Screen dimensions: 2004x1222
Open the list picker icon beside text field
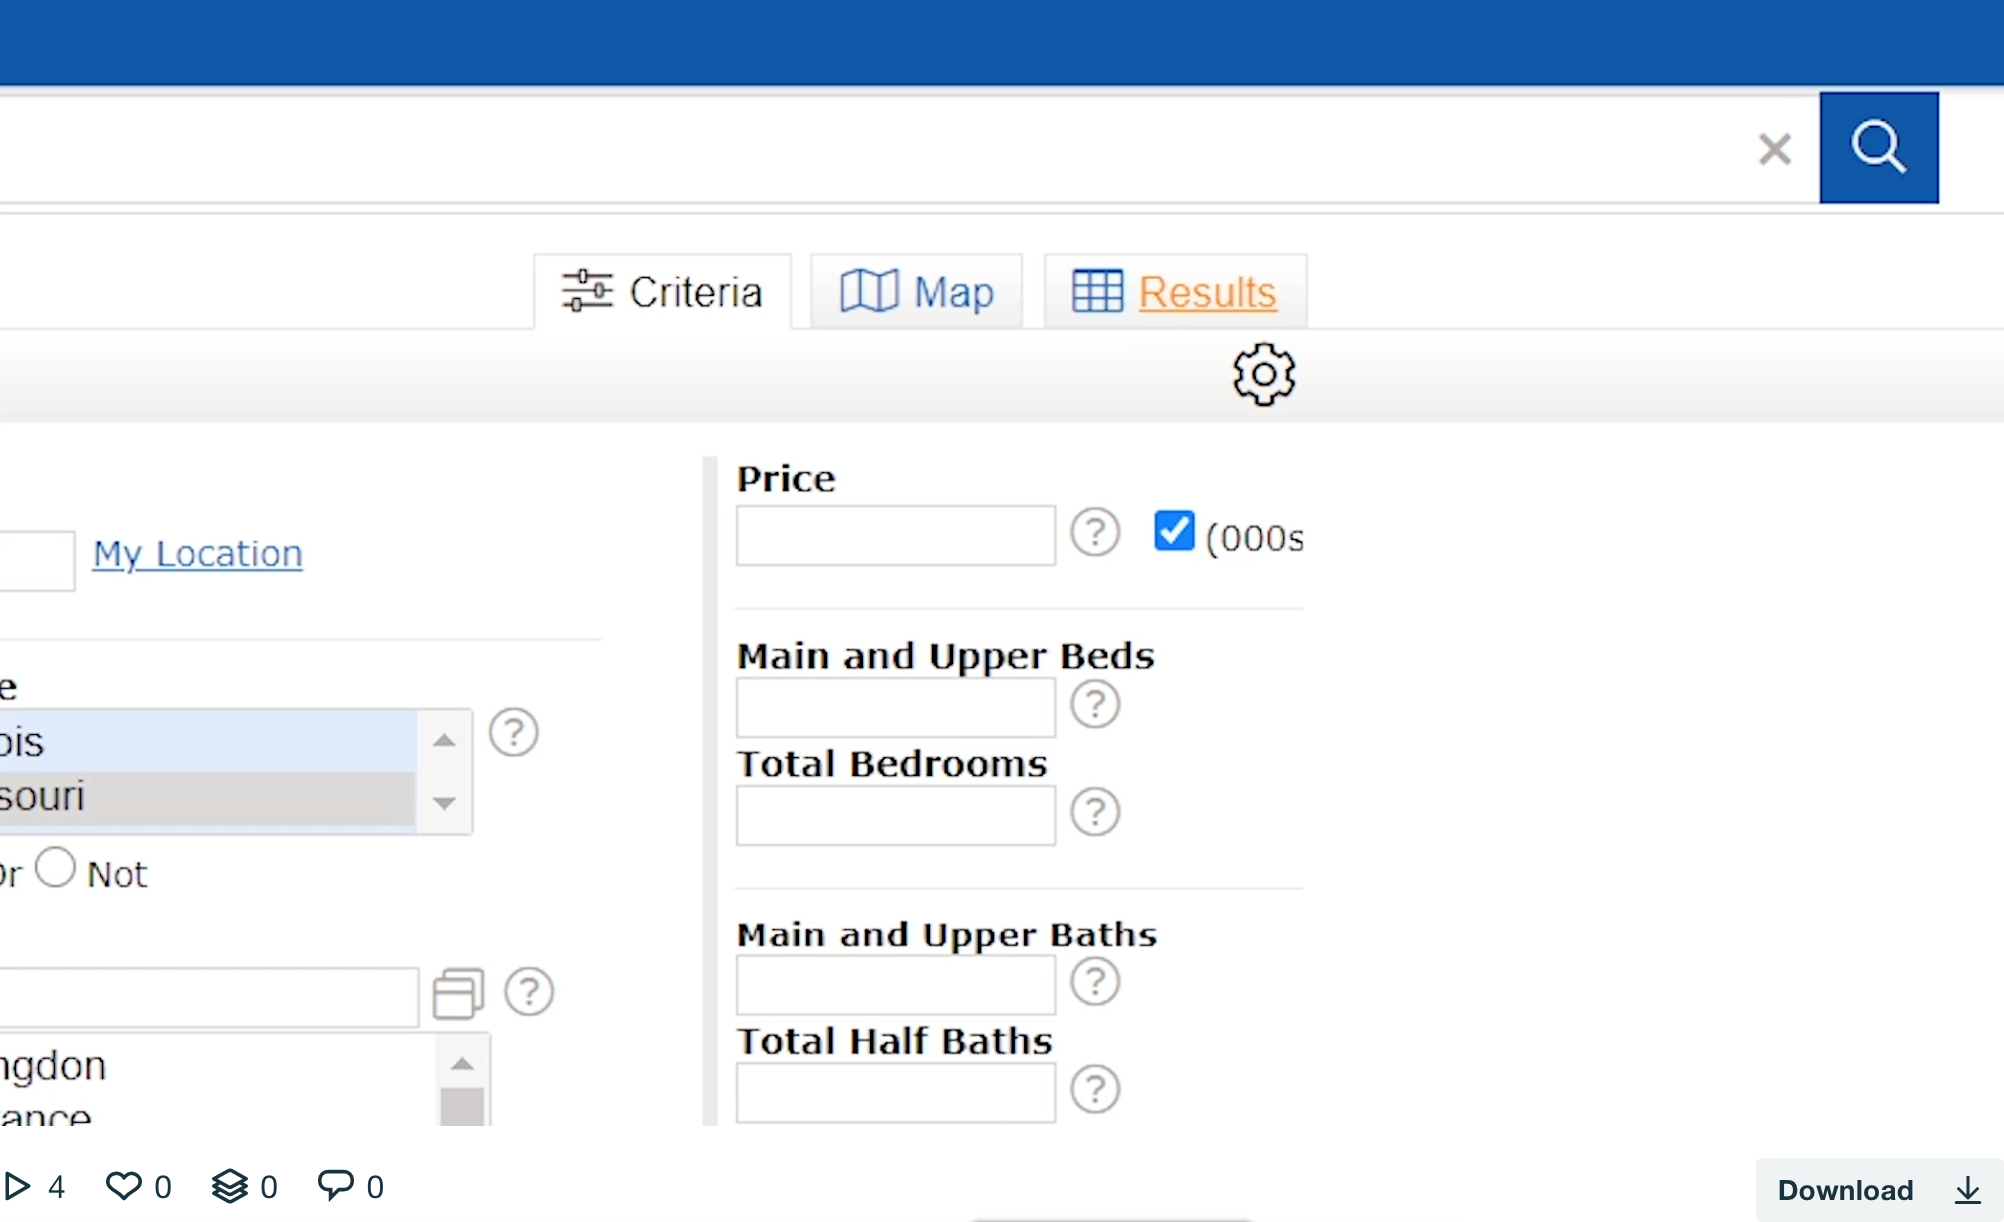pos(458,993)
